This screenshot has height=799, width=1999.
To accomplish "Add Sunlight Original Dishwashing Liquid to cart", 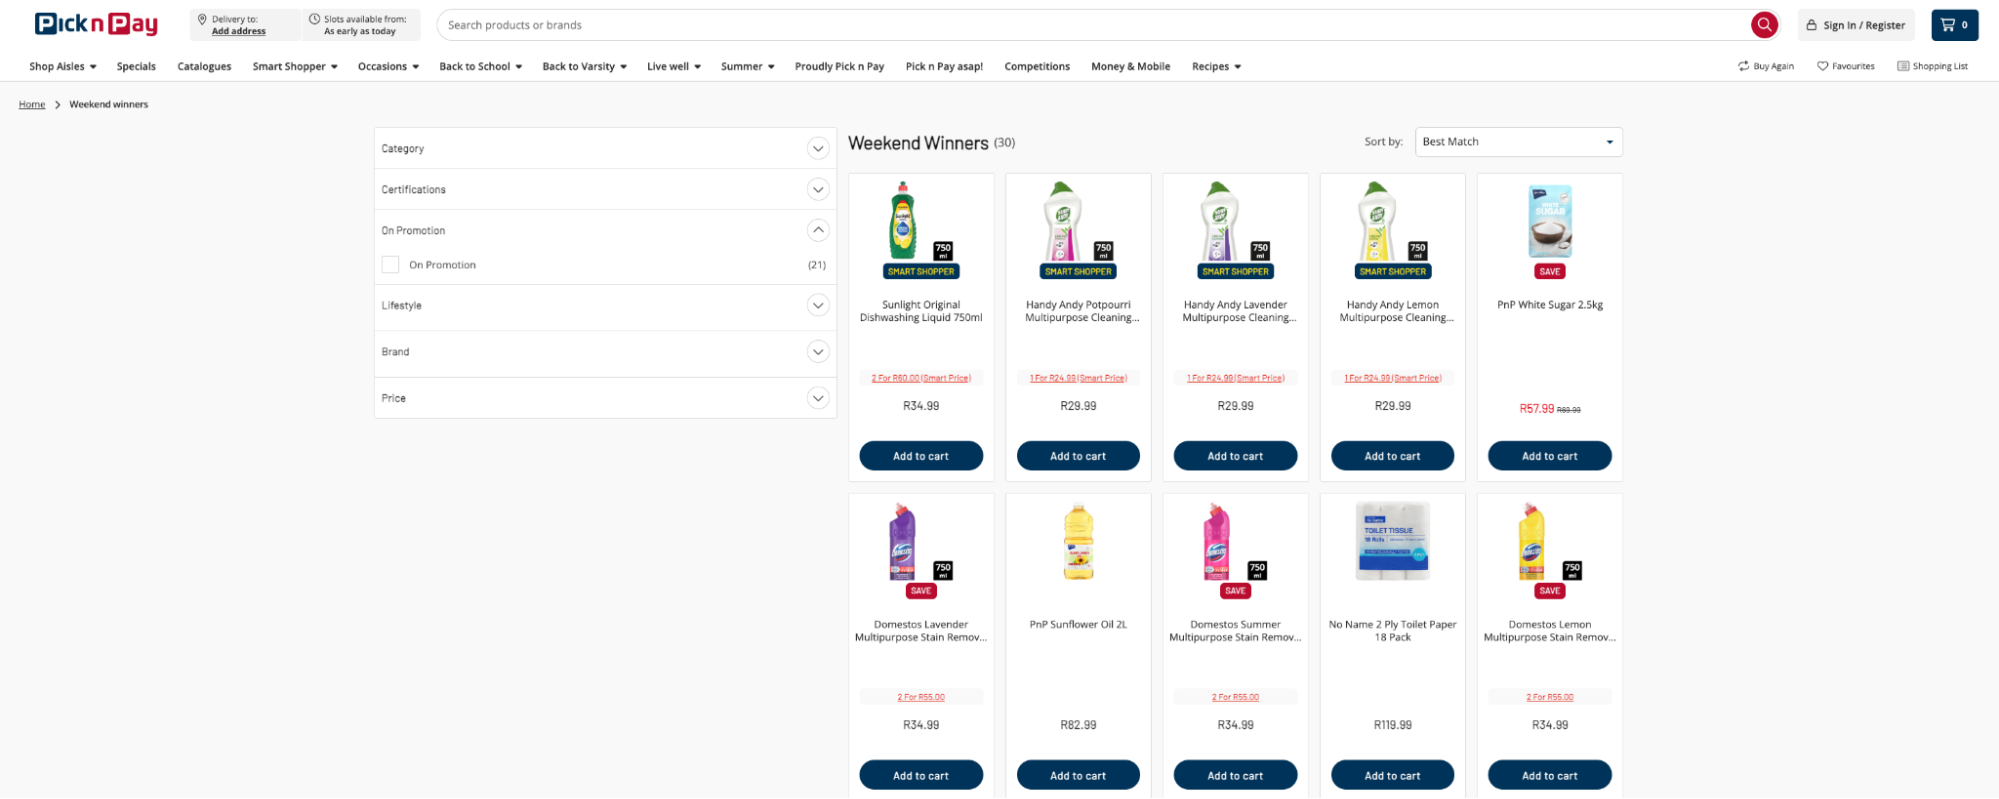I will coord(920,456).
